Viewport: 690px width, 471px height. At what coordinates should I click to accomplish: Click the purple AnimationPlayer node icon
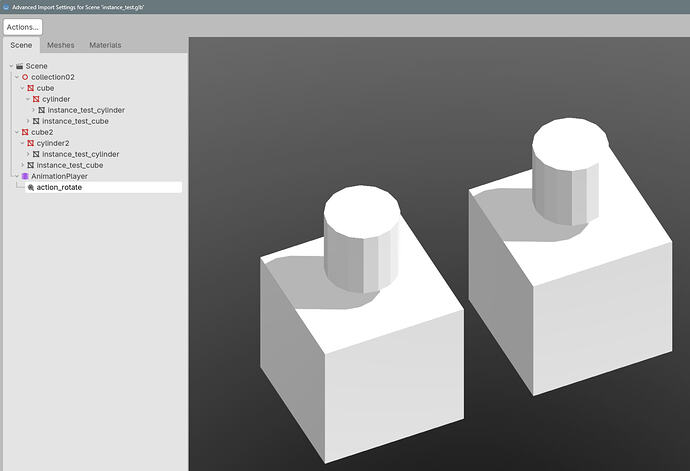[25, 176]
